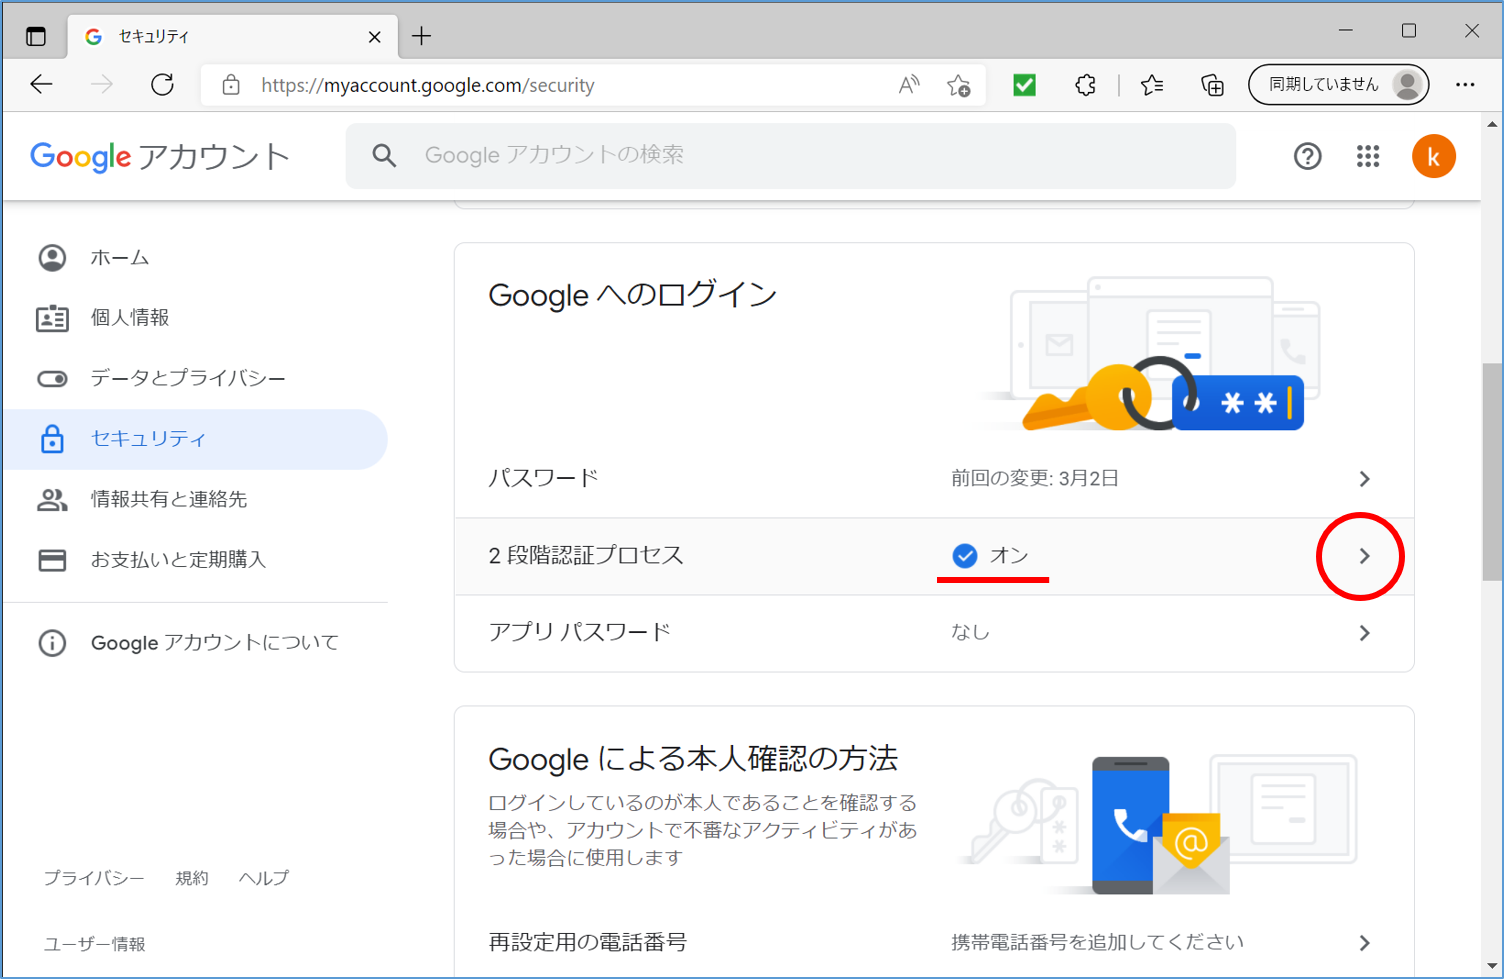Expand the 2 段階認証プロセス row chevron
The width and height of the screenshot is (1504, 979).
coord(1364,556)
